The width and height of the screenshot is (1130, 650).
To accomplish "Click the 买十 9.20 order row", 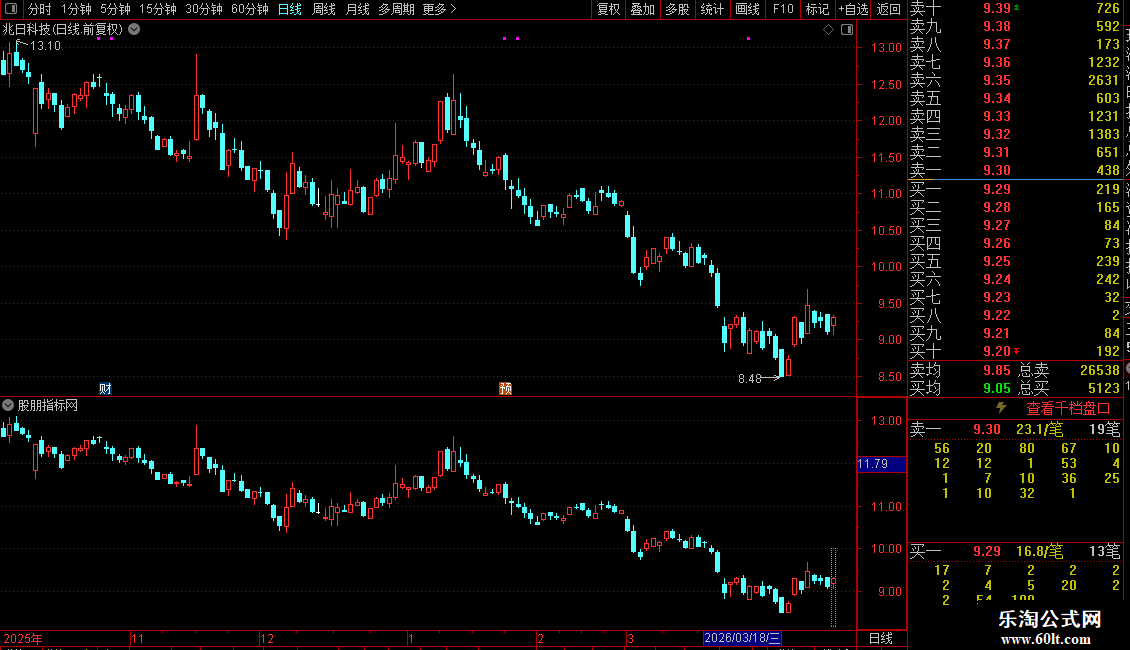I will click(1015, 351).
